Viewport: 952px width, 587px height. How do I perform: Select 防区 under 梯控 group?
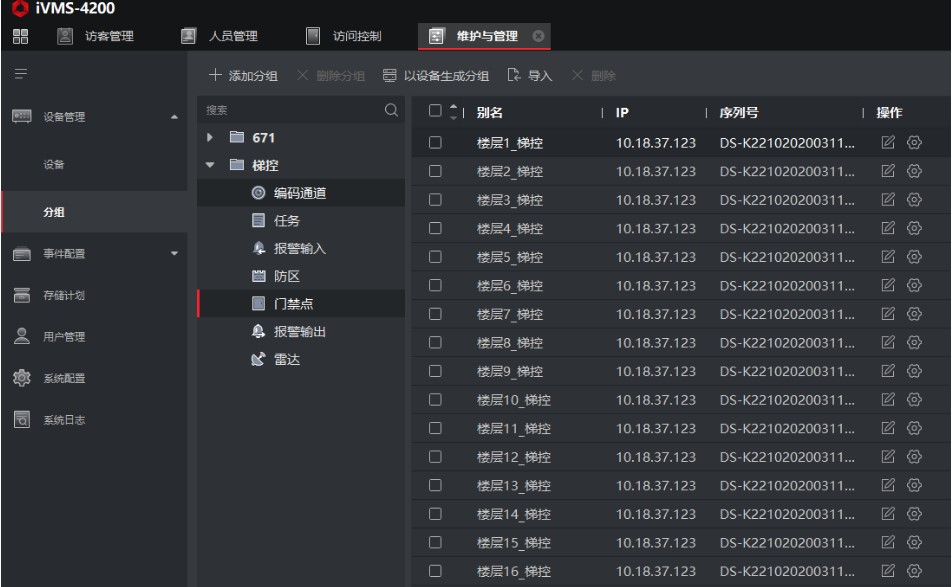point(301,276)
